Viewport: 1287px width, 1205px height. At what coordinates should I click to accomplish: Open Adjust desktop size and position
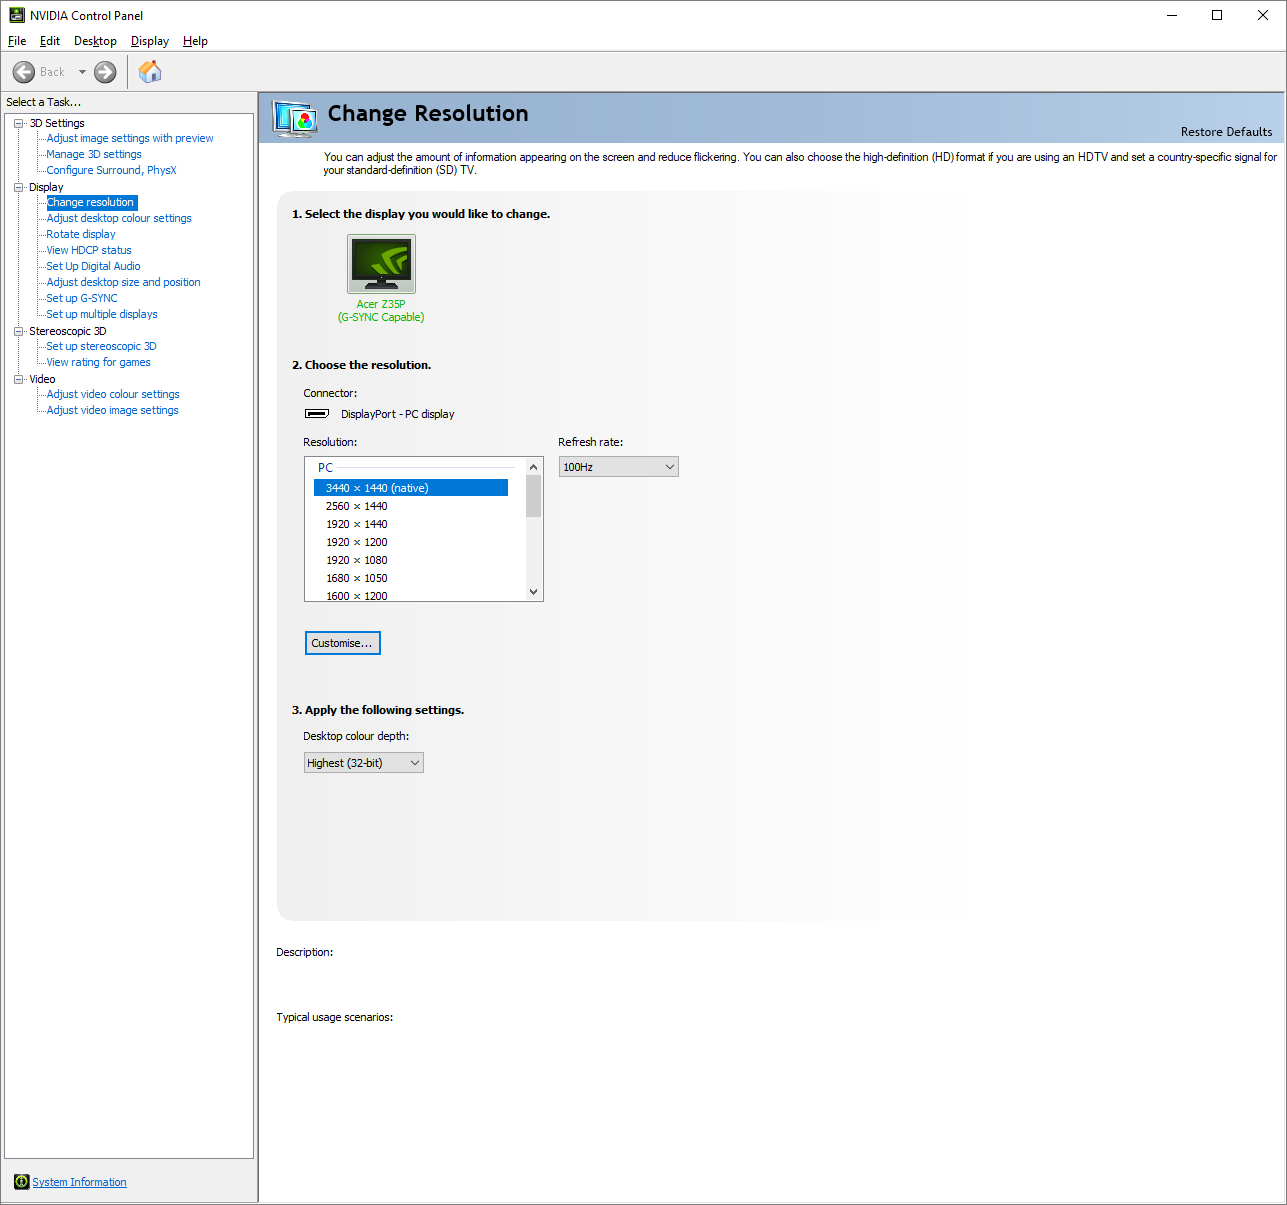click(123, 282)
